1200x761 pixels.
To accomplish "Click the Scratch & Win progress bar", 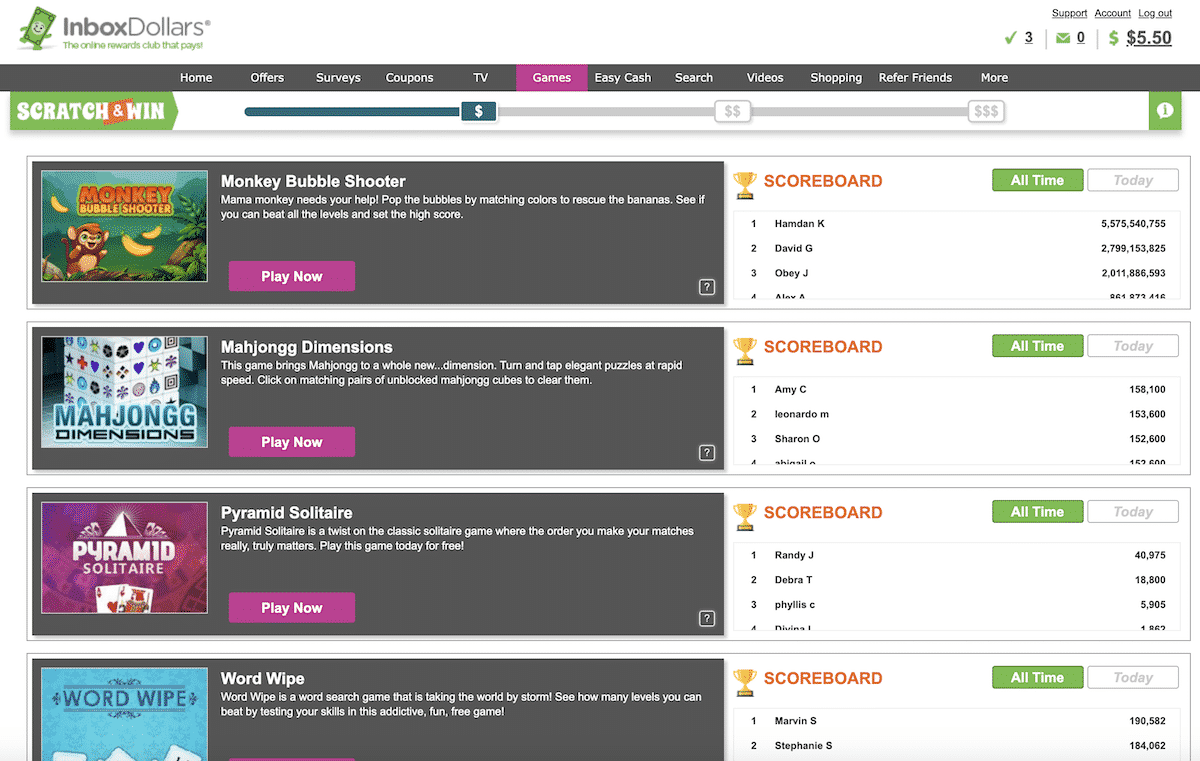I will pyautogui.click(x=624, y=111).
